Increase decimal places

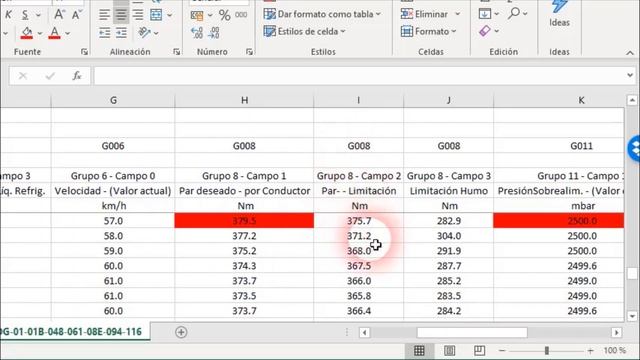click(197, 33)
